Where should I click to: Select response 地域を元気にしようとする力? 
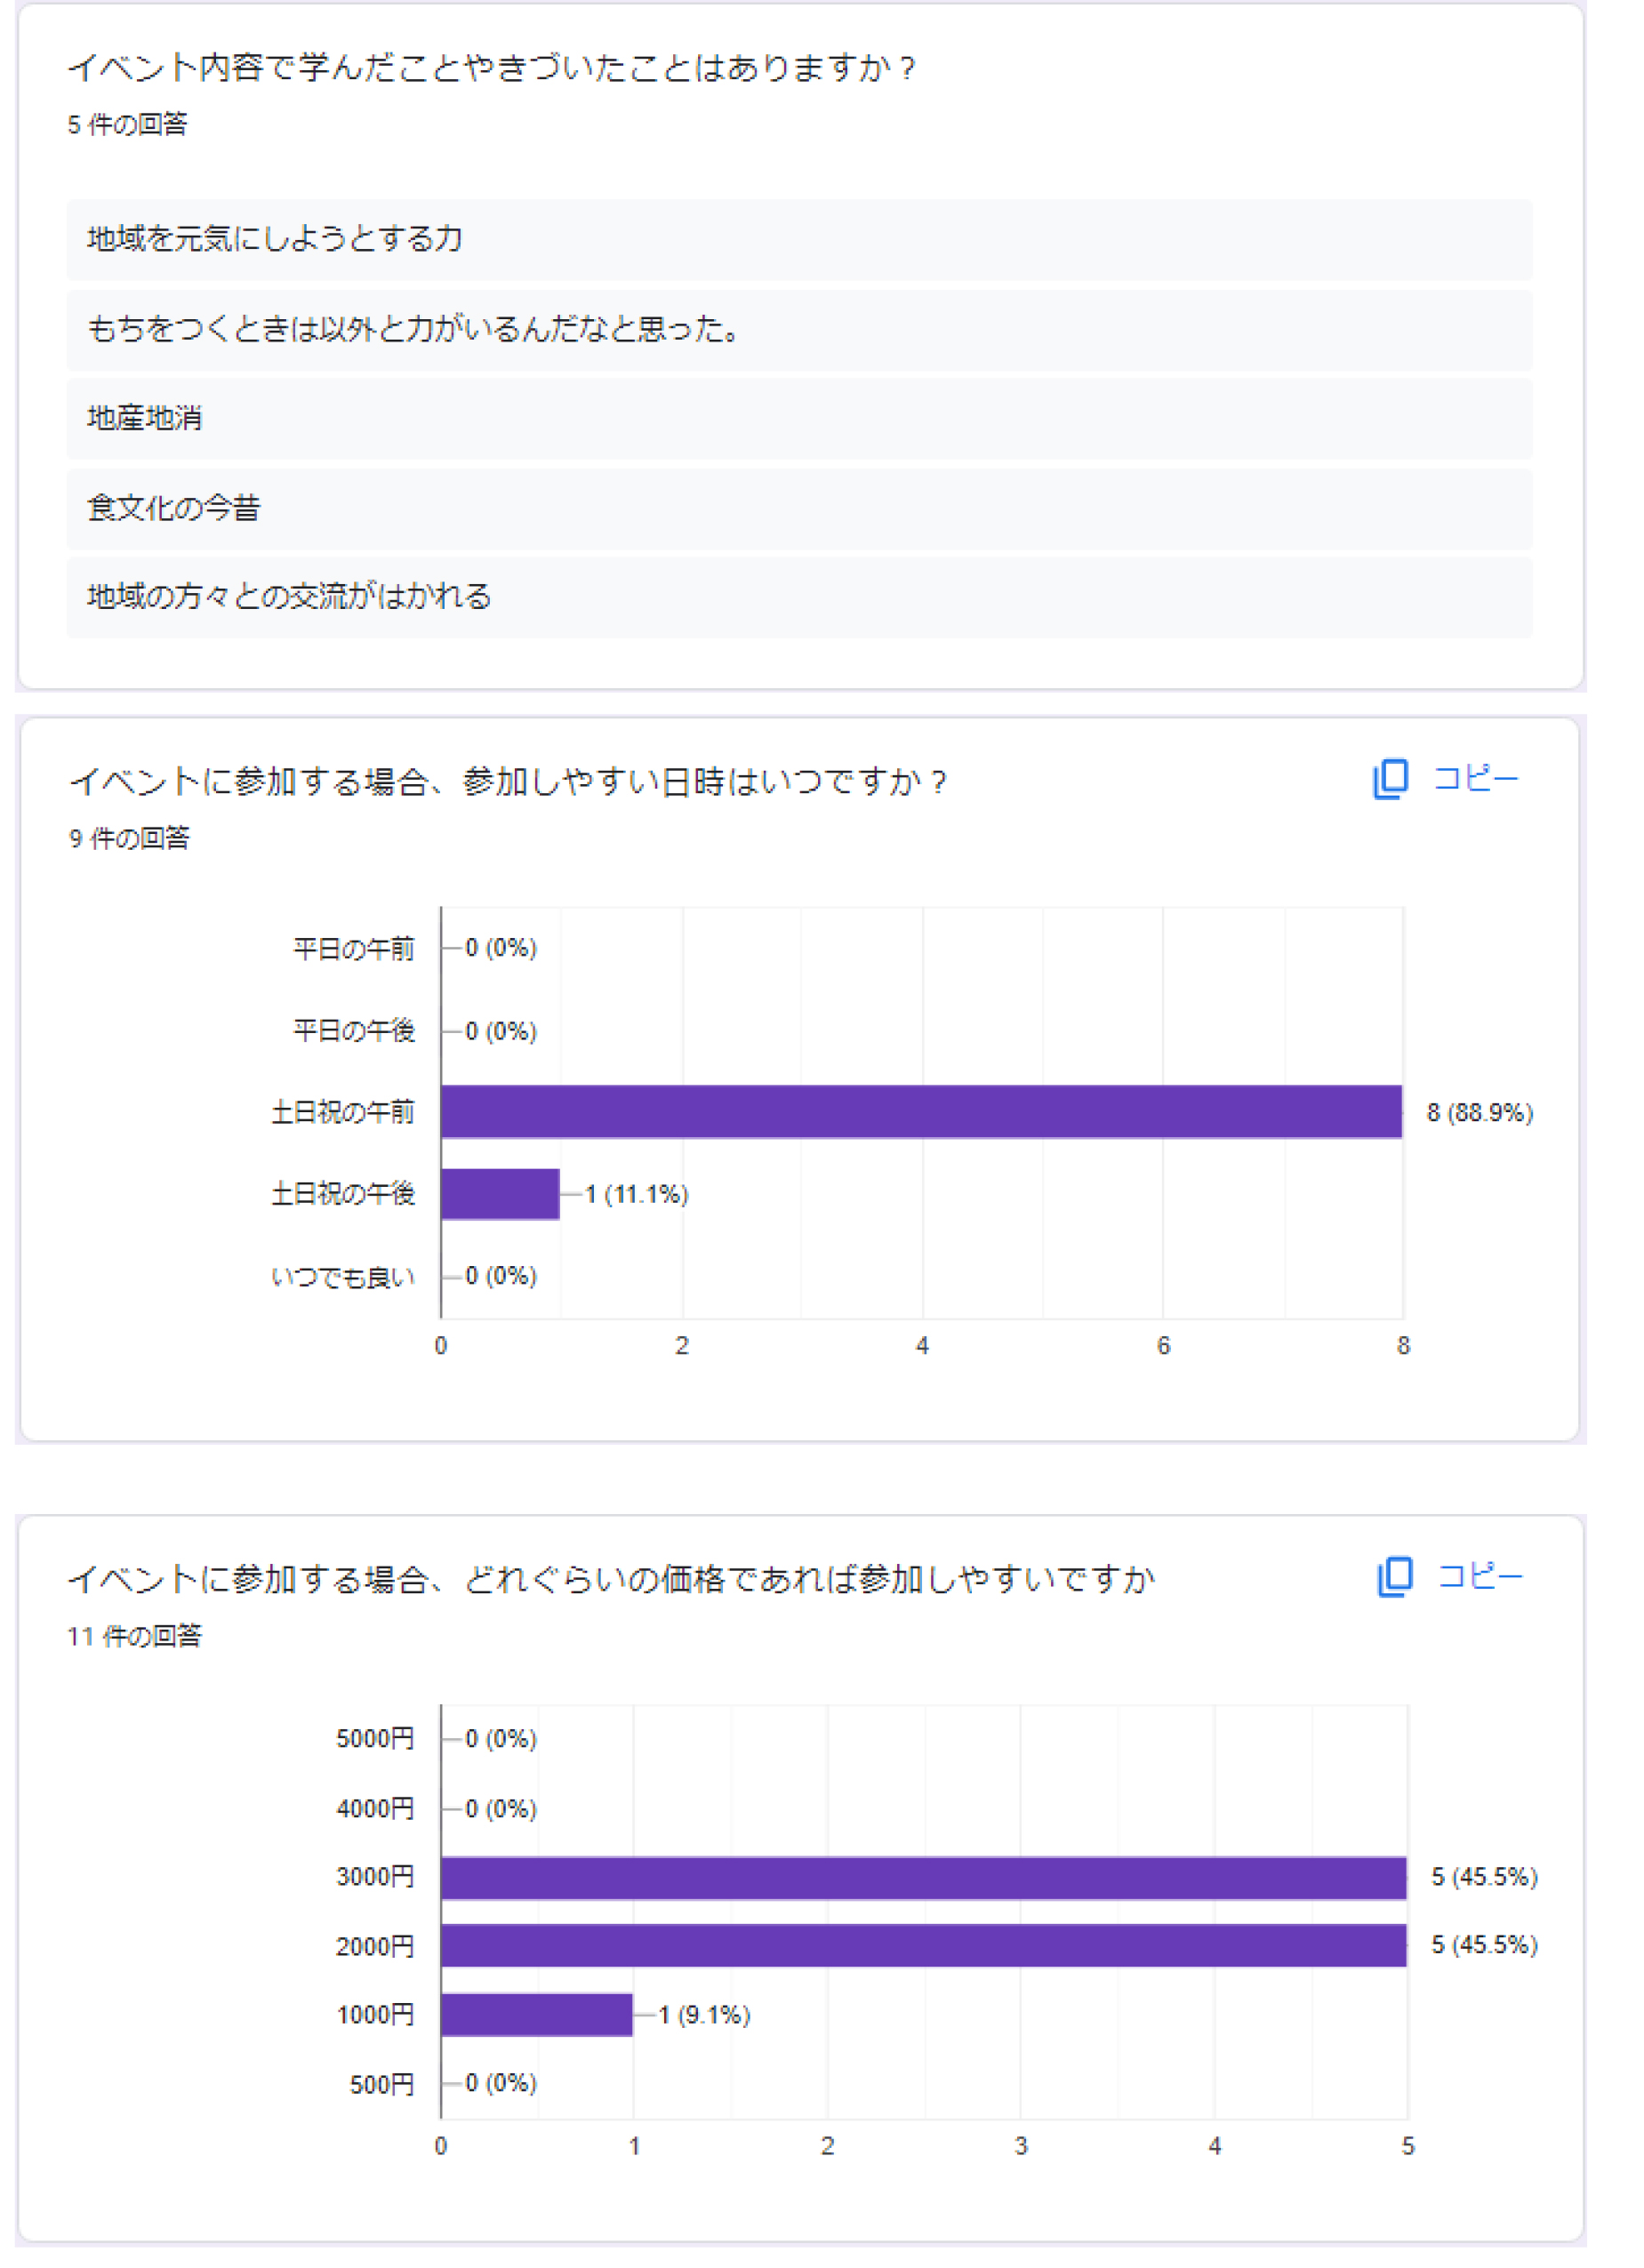pyautogui.click(x=799, y=239)
